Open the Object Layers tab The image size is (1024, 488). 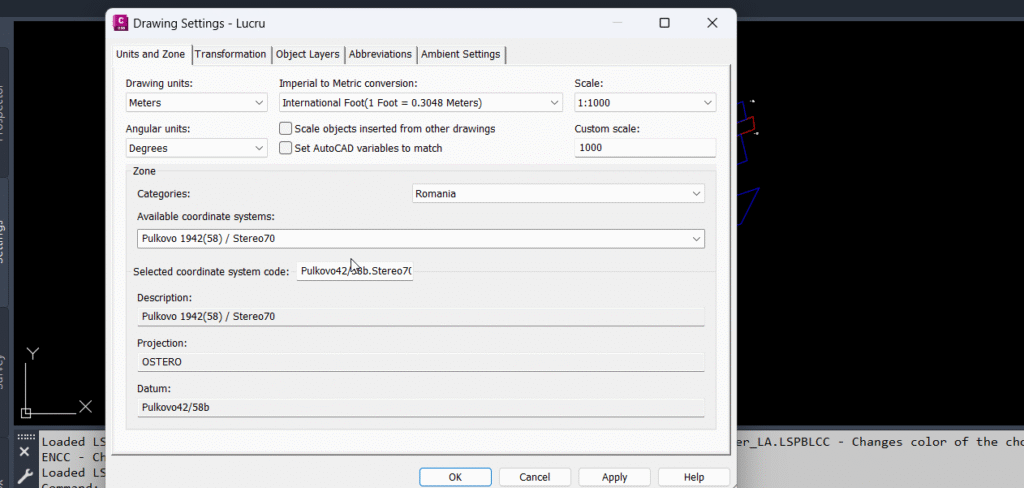(x=308, y=54)
